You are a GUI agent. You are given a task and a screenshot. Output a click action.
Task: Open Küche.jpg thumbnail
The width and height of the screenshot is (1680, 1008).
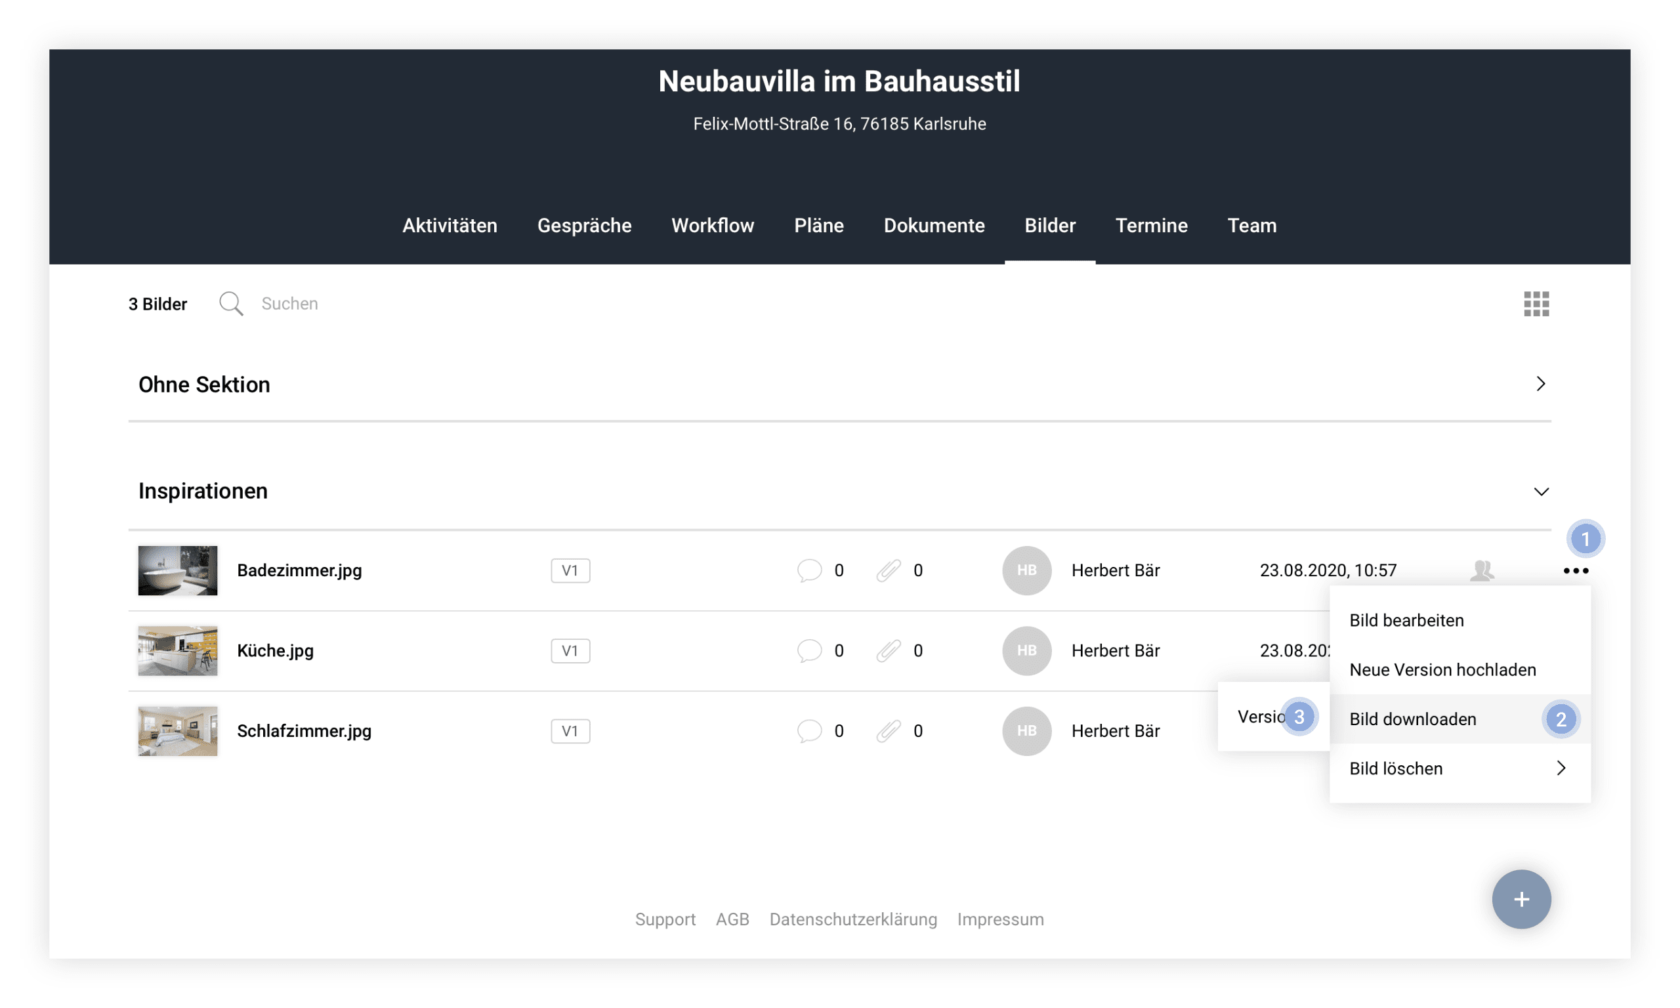[x=178, y=651]
